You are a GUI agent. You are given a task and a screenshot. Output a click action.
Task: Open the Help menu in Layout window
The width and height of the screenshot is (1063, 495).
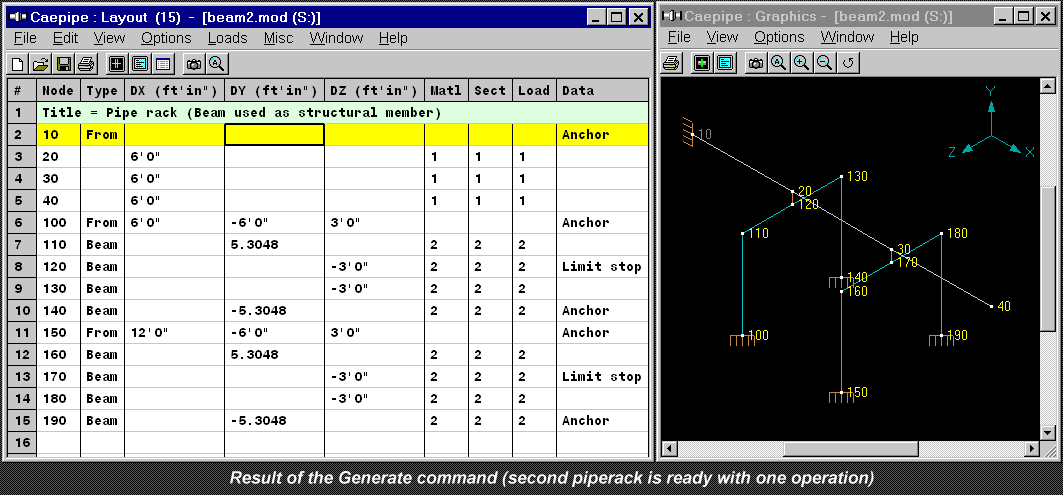393,39
